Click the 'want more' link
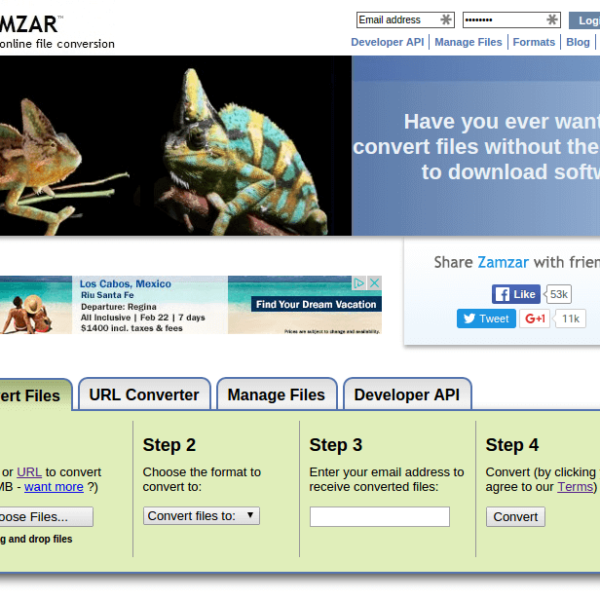The height and width of the screenshot is (600, 600). click(x=54, y=487)
